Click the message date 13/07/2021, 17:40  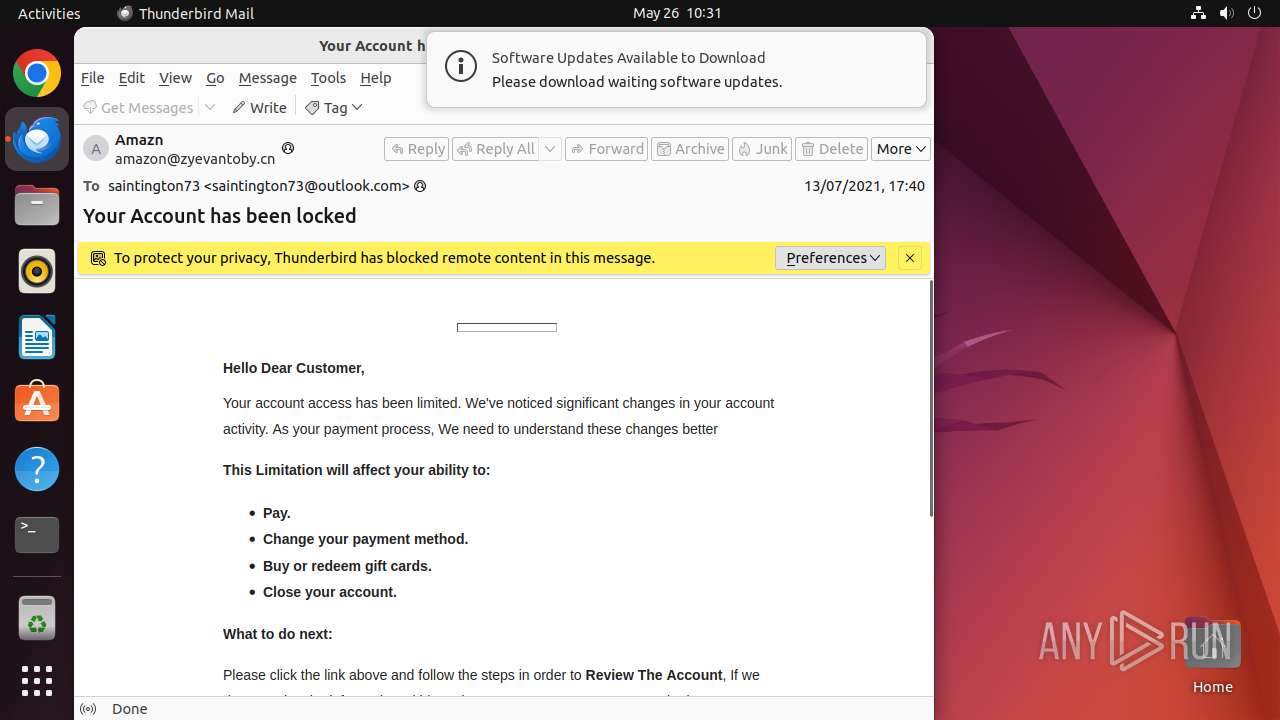[864, 186]
